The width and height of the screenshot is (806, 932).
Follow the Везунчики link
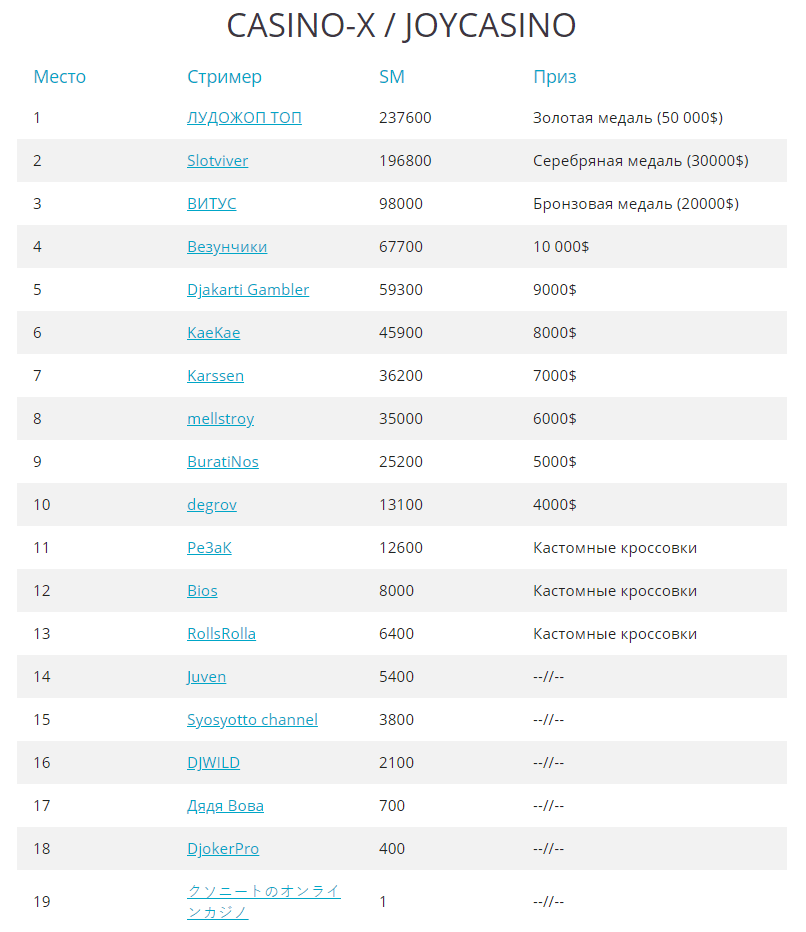227,247
